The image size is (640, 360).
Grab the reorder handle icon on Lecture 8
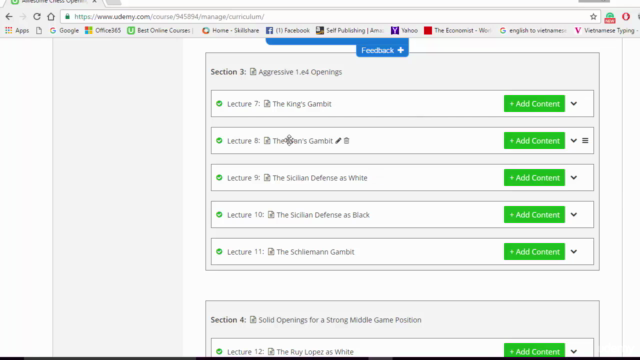point(585,141)
